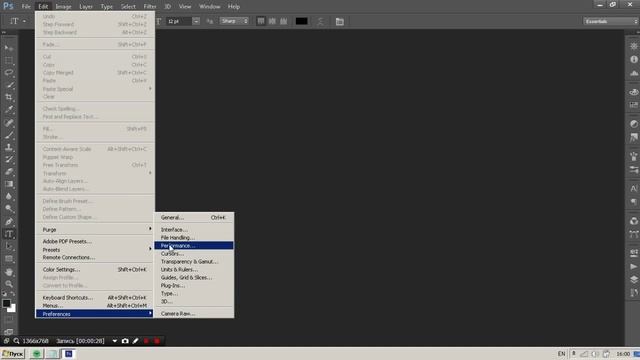Click the camera snapshot icon in recorder bar

(x=125, y=341)
